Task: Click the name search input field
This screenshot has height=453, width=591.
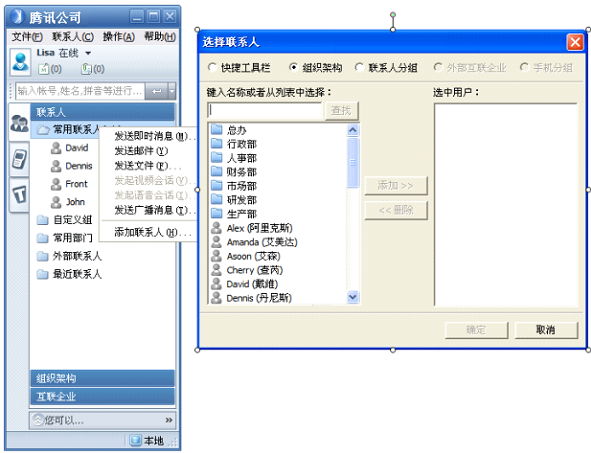Action: [x=265, y=110]
